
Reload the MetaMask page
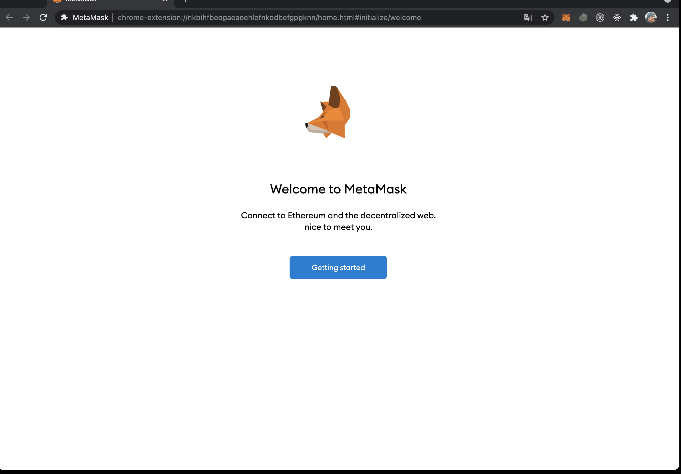43,17
